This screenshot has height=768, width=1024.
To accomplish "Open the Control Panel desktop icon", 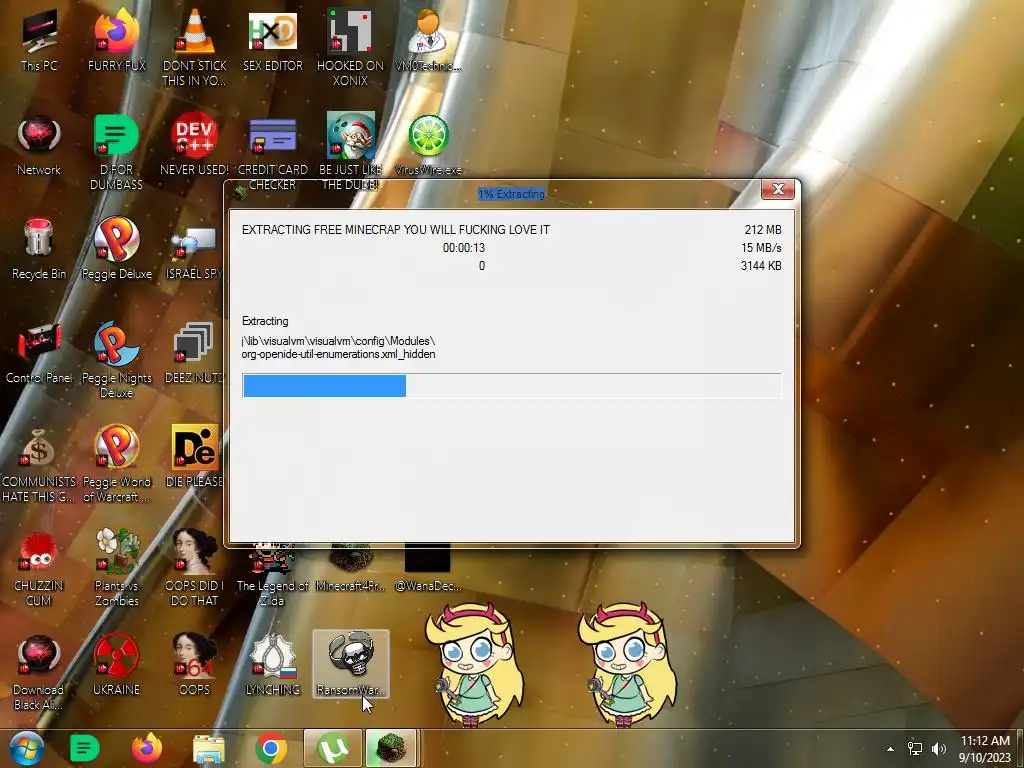I will (39, 353).
